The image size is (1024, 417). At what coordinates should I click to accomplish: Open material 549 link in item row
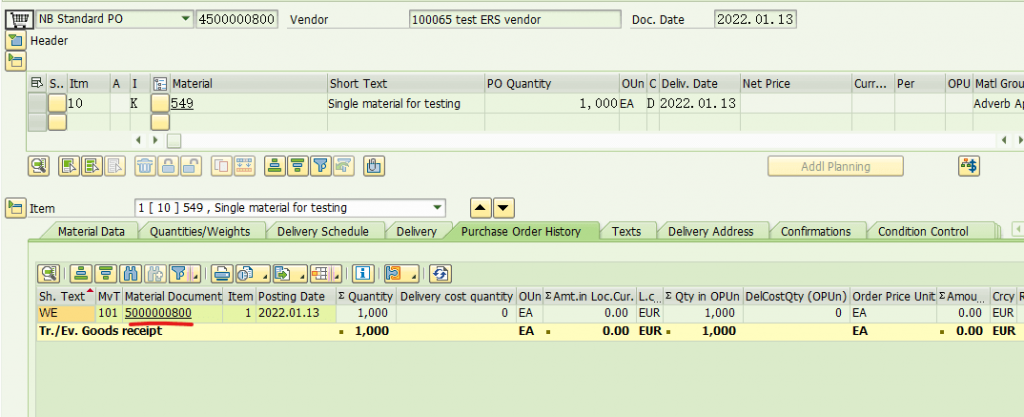(182, 103)
